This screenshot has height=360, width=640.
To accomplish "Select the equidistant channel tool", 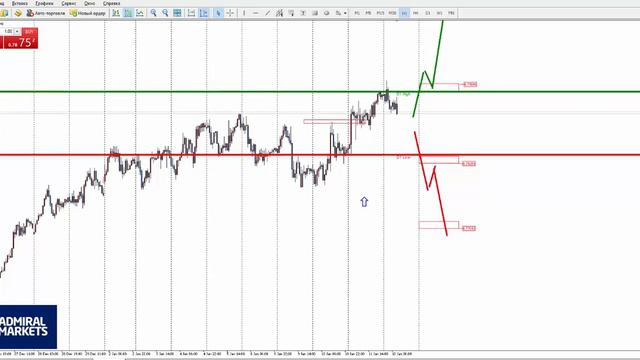I will [279, 13].
